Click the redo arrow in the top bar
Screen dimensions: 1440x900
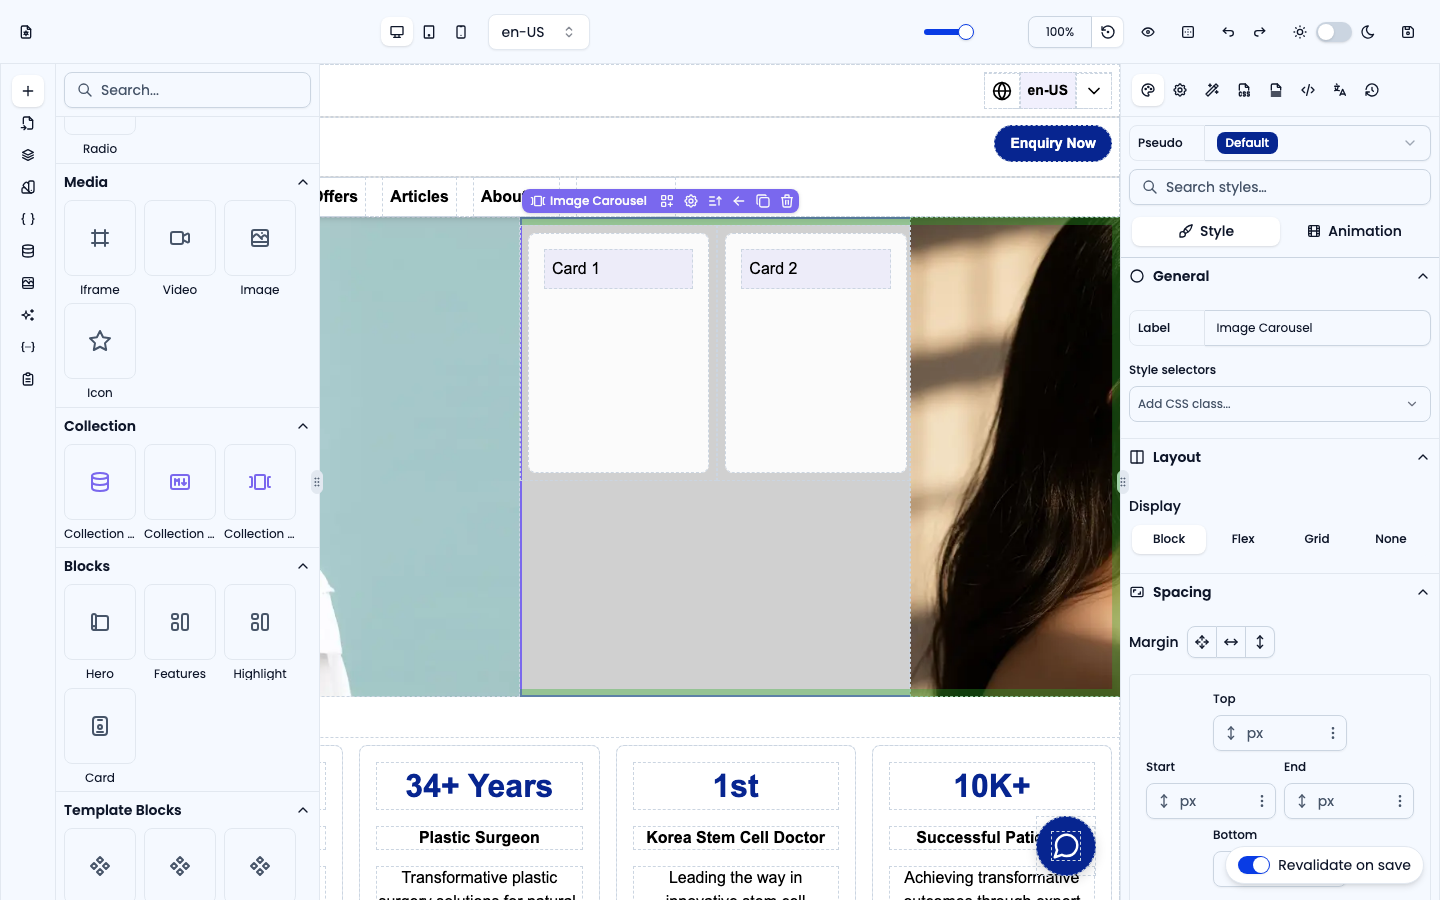pos(1260,32)
